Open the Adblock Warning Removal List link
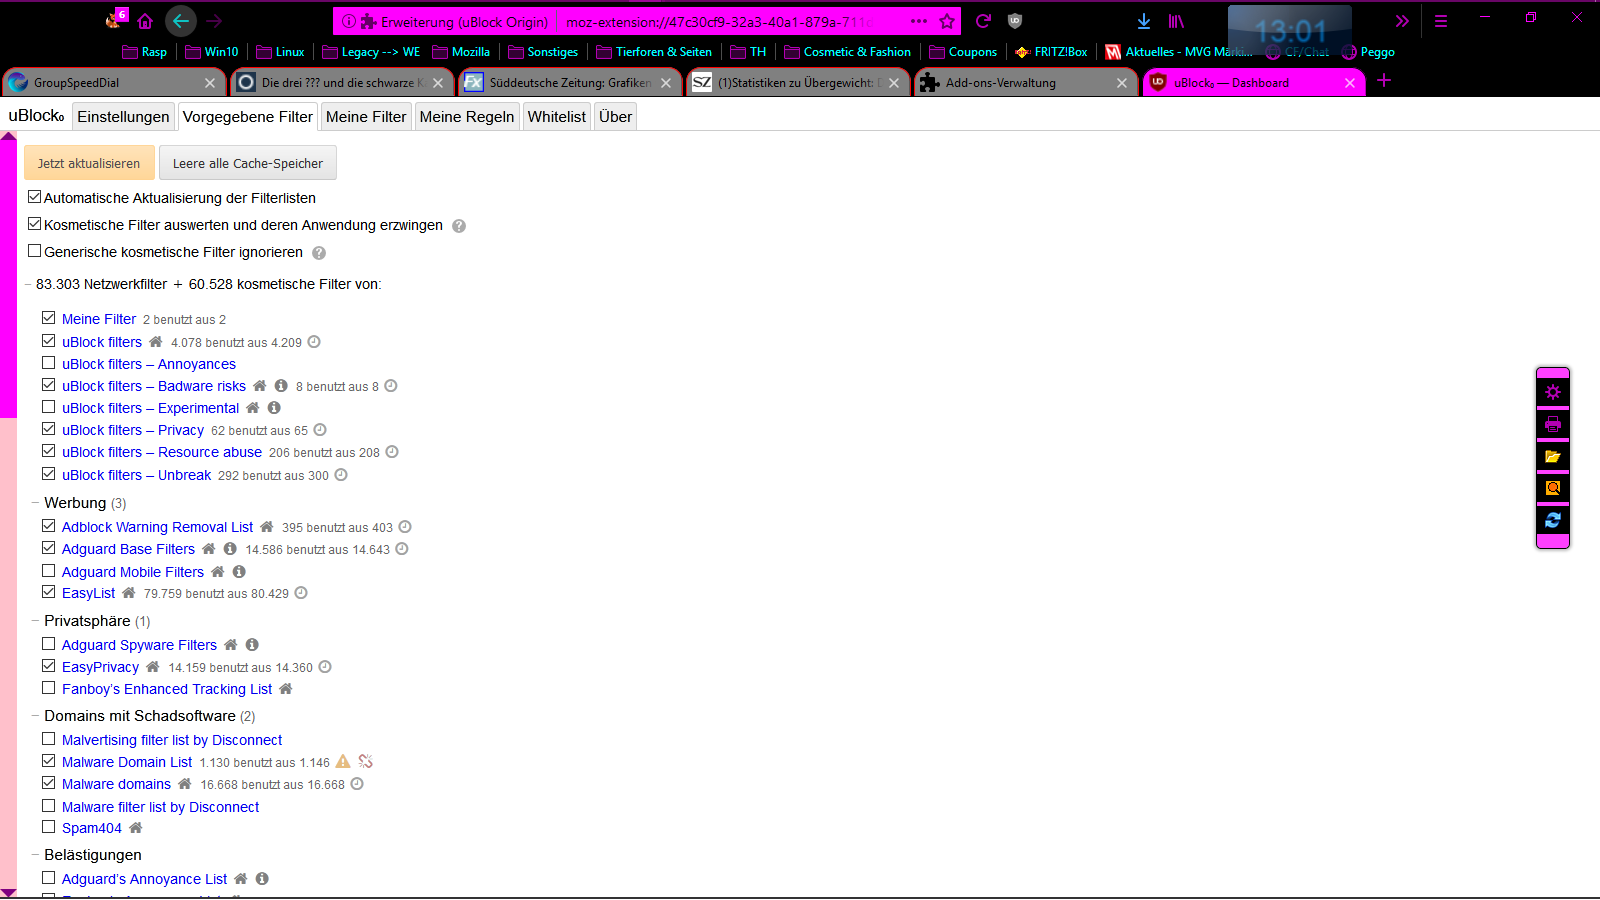Image resolution: width=1600 pixels, height=900 pixels. pyautogui.click(x=157, y=527)
